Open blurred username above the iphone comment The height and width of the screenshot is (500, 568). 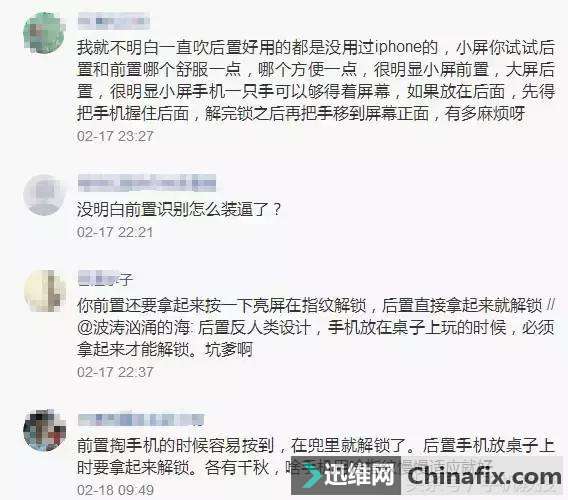click(114, 21)
